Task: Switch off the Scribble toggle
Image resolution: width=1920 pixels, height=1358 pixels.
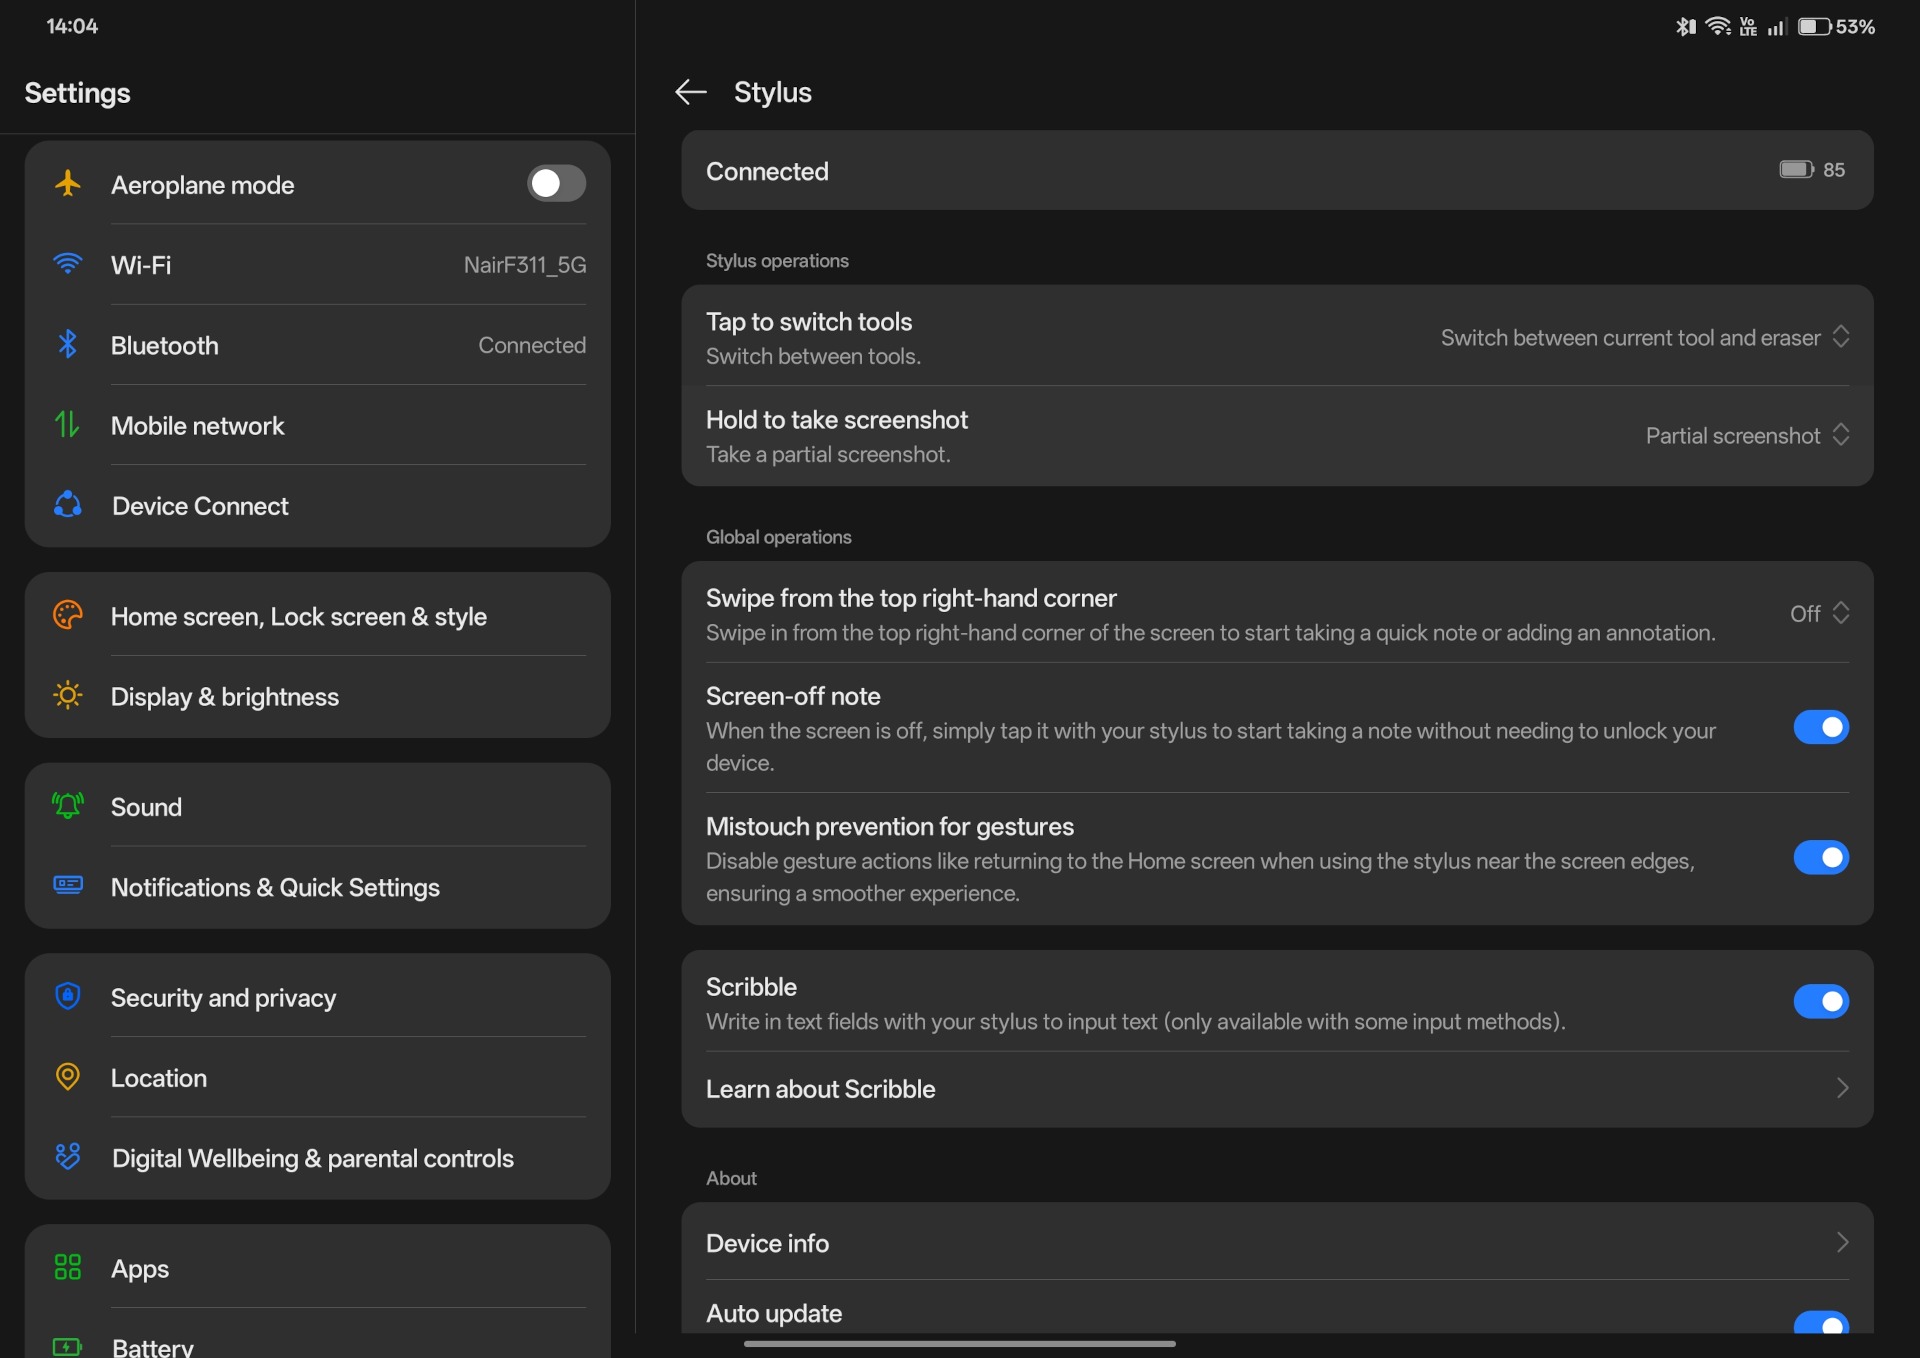Action: (x=1820, y=1001)
